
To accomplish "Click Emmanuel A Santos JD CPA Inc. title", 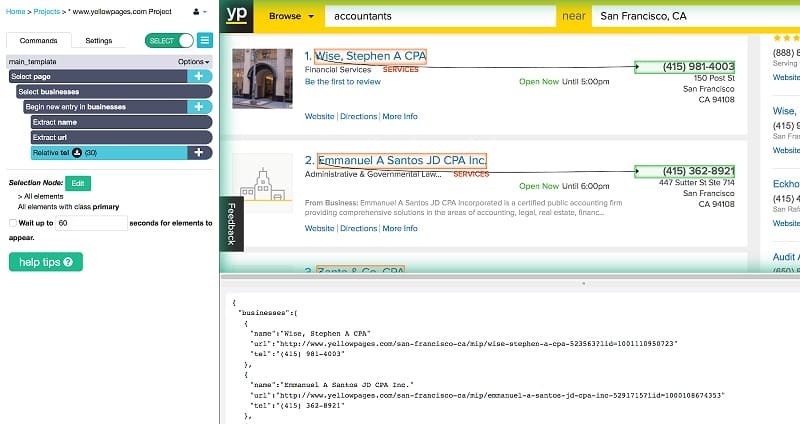I will [x=402, y=161].
